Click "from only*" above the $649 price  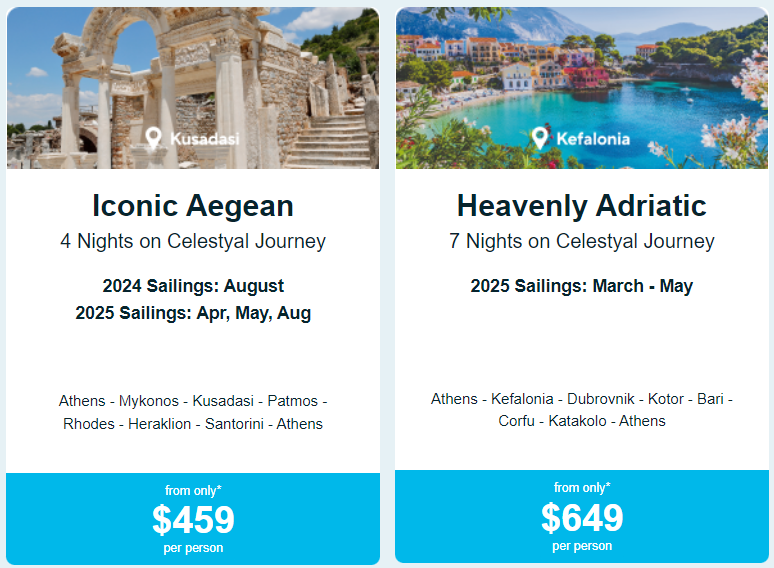click(x=581, y=488)
